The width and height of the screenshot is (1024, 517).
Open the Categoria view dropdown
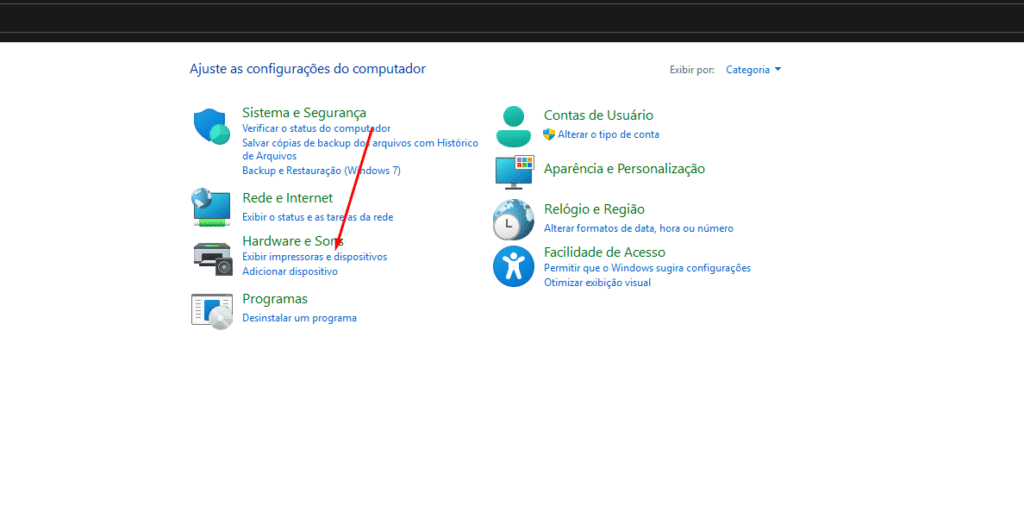click(753, 70)
